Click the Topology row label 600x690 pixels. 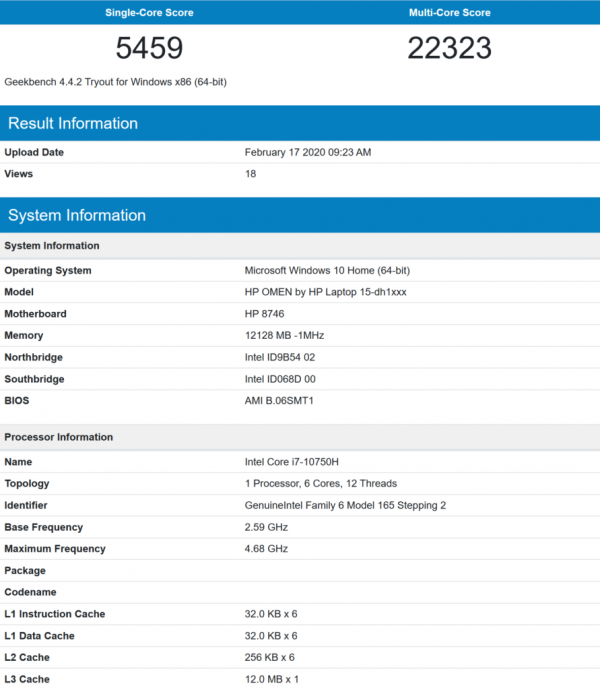coord(27,484)
